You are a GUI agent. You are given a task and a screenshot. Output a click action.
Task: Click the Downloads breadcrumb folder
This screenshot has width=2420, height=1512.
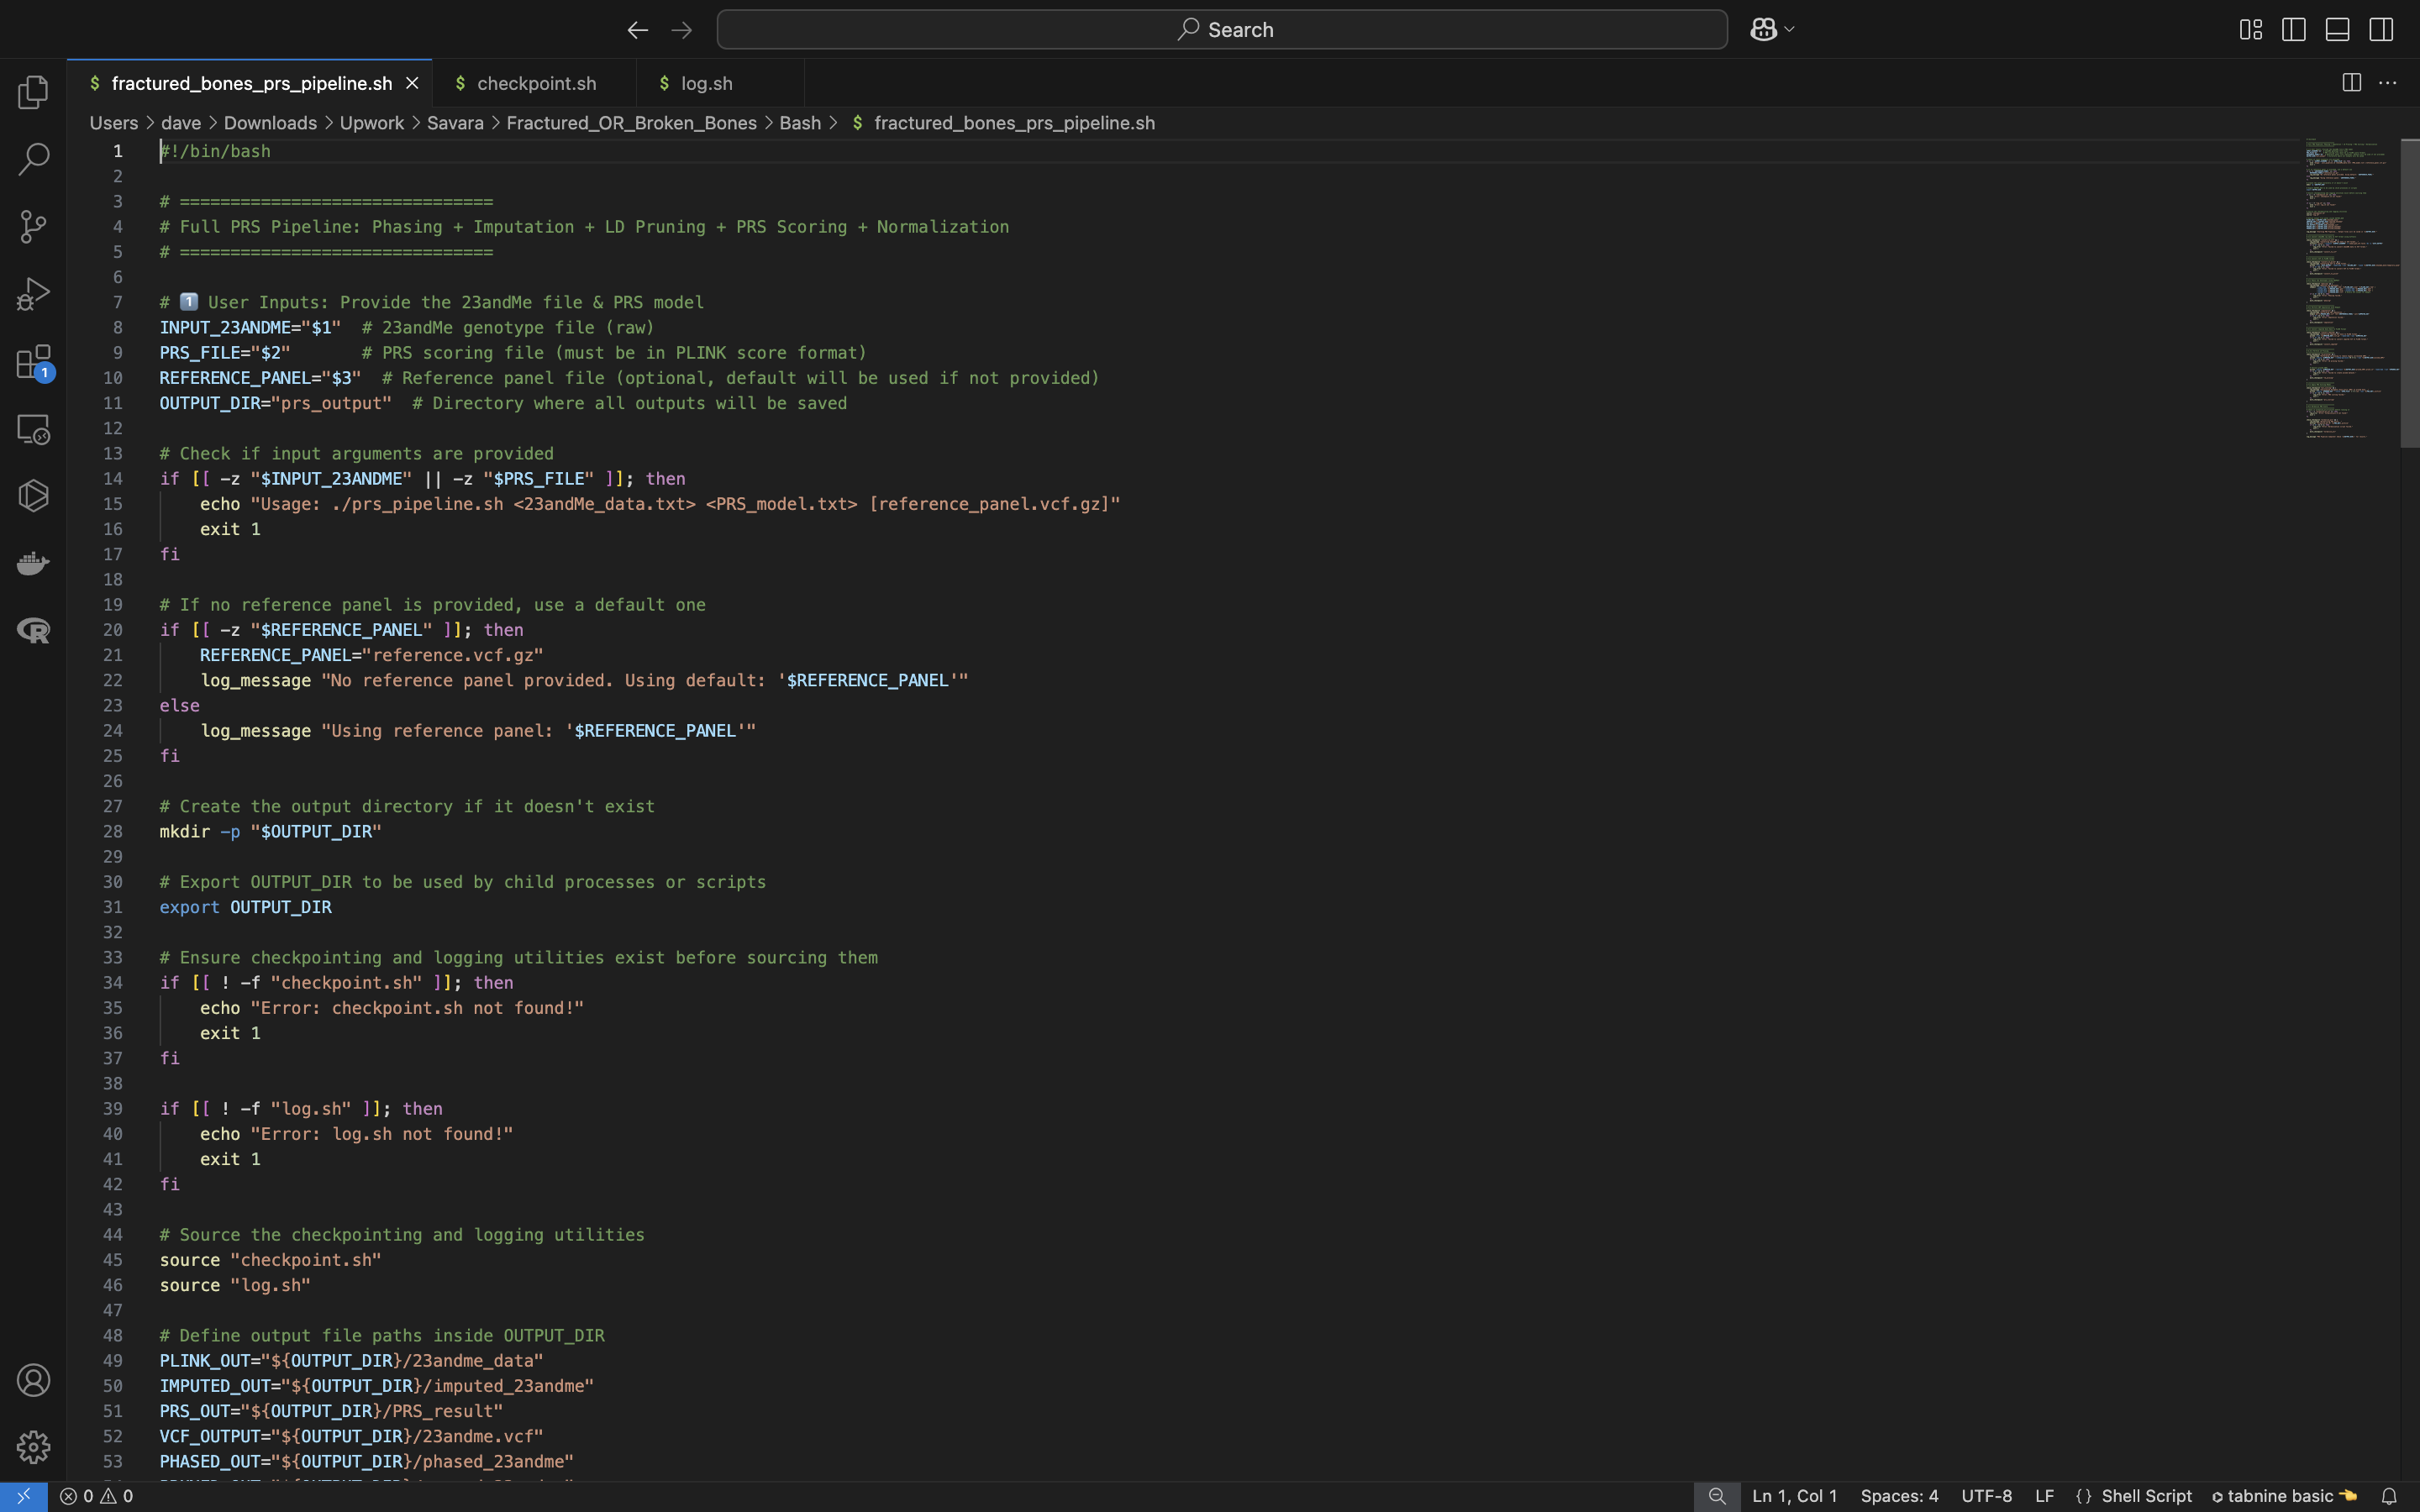click(270, 123)
